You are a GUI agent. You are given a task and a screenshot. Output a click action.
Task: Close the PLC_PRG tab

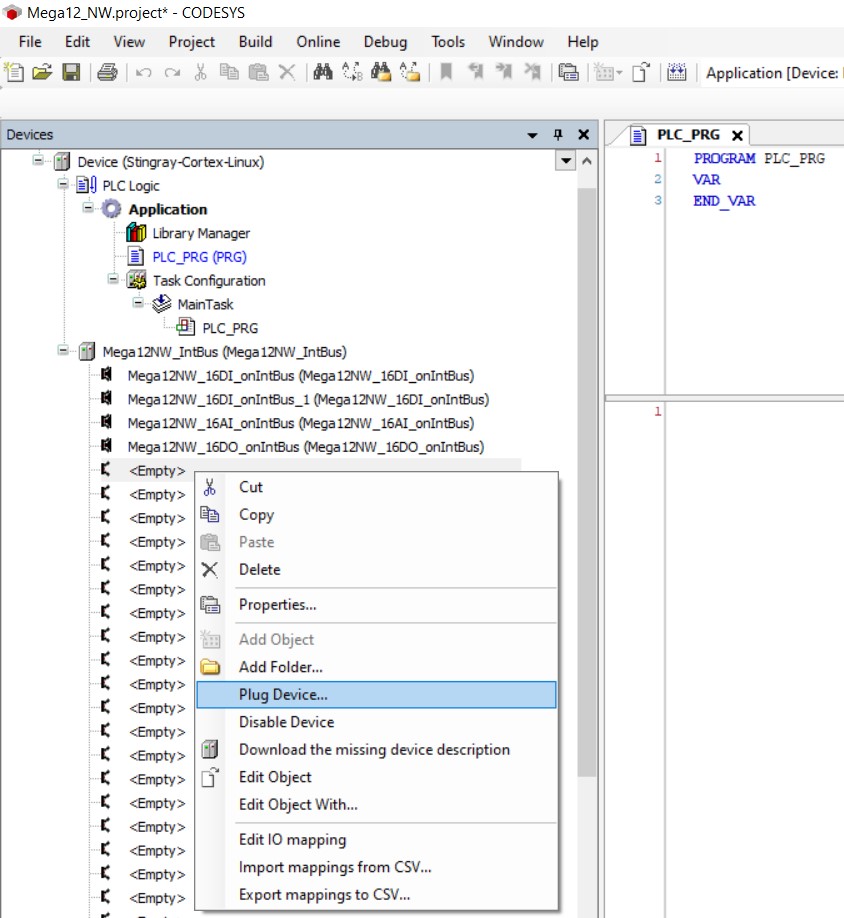tap(737, 135)
